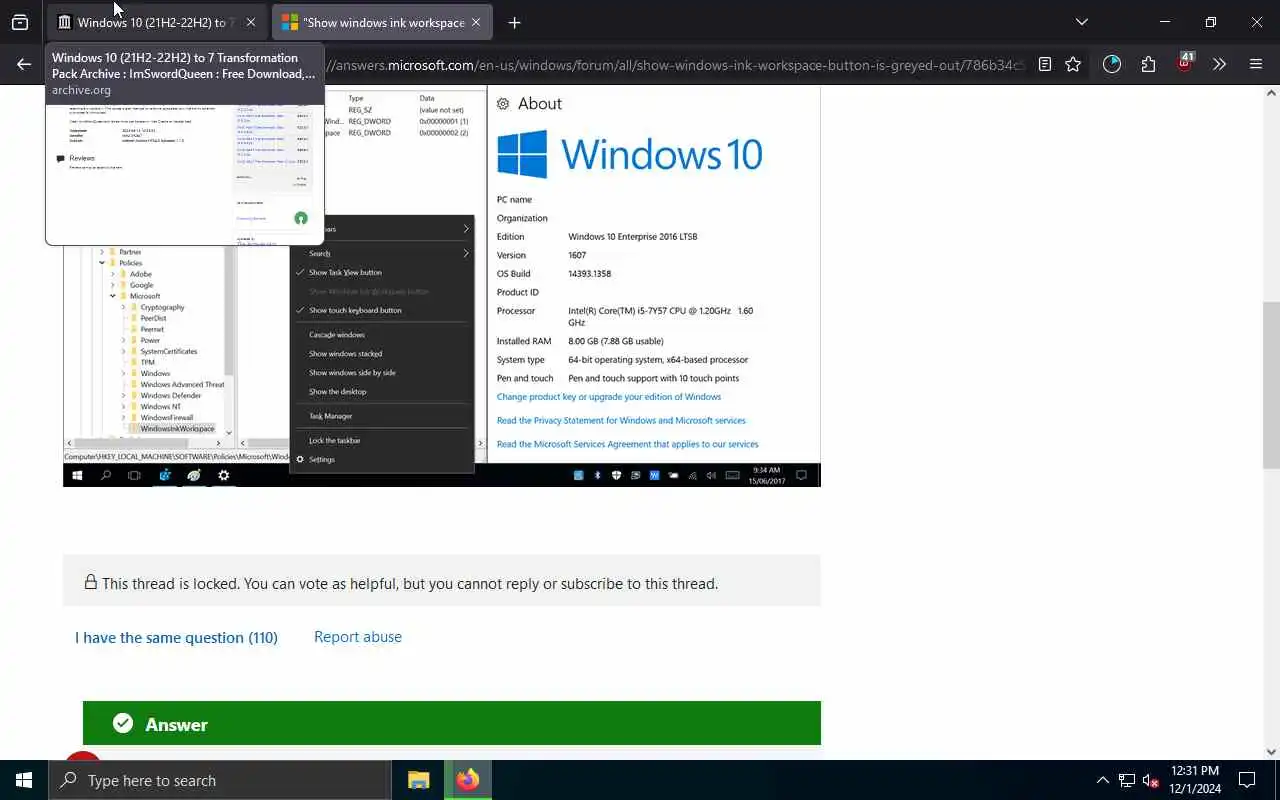Viewport: 1280px width, 800px height.
Task: Open the network status tray icon
Action: [x=1127, y=780]
